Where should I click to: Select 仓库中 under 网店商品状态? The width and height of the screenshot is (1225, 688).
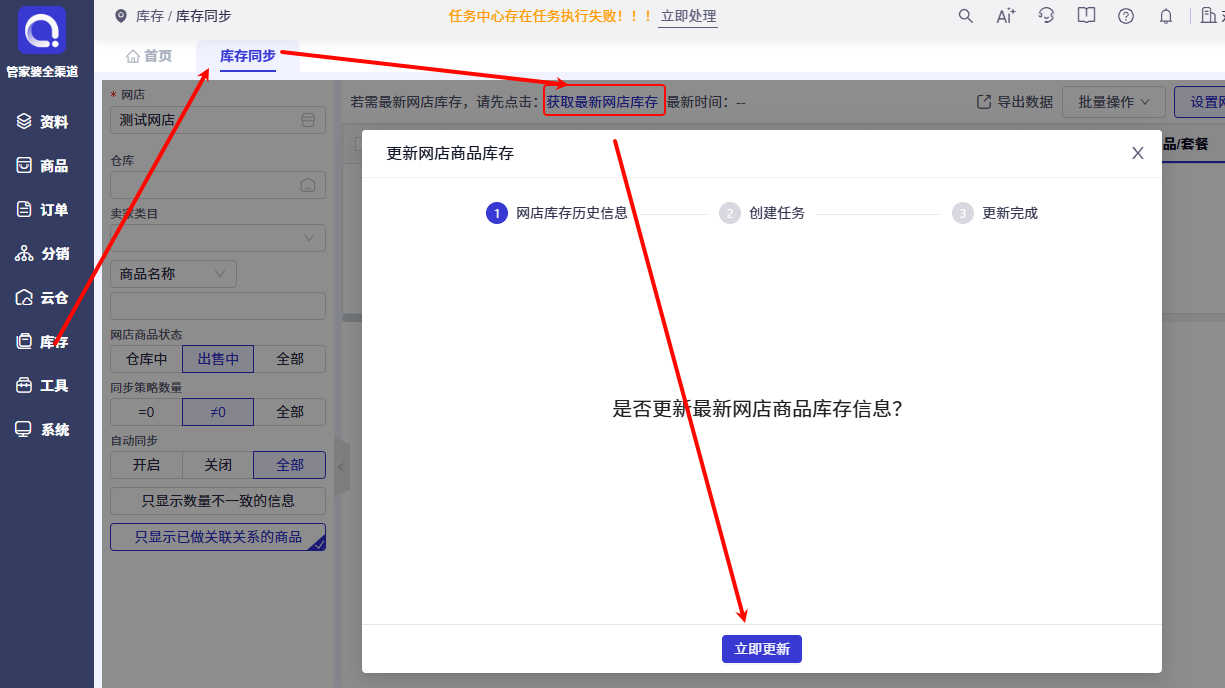click(x=146, y=359)
